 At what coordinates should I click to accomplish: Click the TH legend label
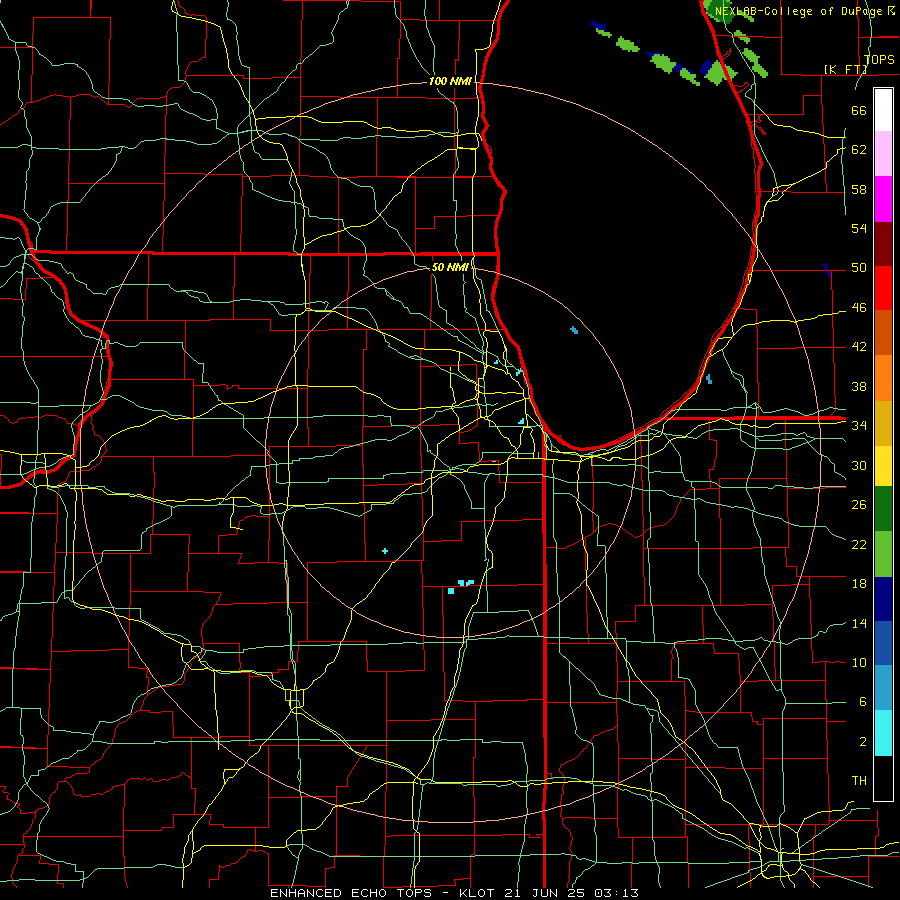[x=859, y=781]
